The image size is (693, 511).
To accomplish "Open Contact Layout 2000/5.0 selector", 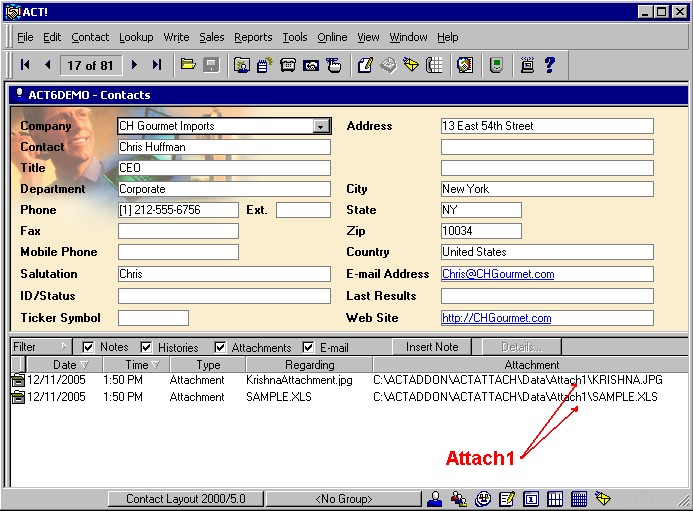I will point(186,499).
